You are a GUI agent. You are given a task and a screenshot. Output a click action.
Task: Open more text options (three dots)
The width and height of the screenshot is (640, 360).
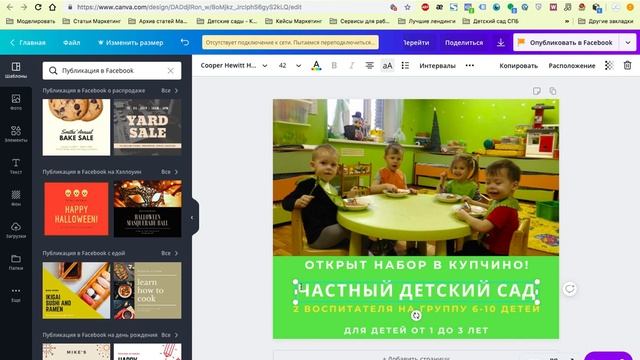470,65
